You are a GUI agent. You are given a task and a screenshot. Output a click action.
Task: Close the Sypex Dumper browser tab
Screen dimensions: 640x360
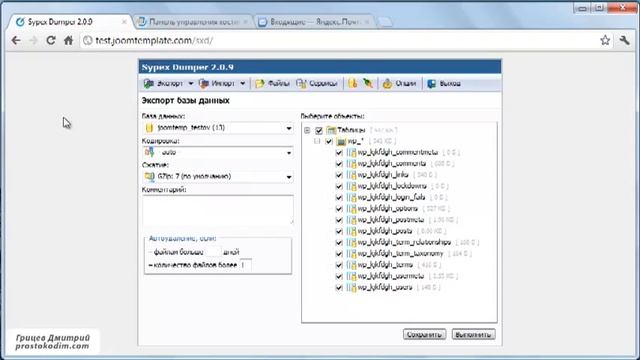pyautogui.click(x=124, y=22)
